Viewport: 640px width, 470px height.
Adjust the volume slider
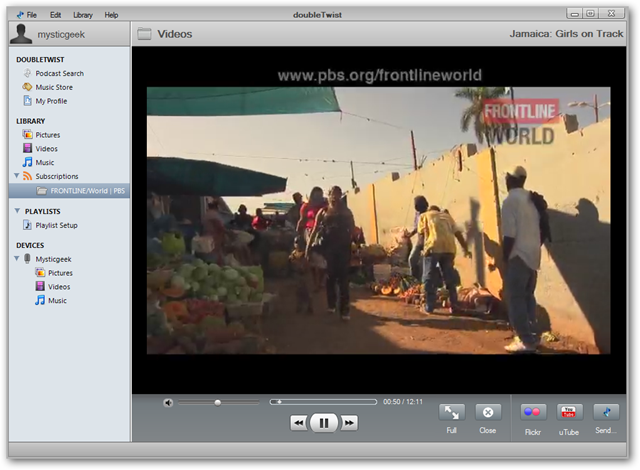click(218, 403)
